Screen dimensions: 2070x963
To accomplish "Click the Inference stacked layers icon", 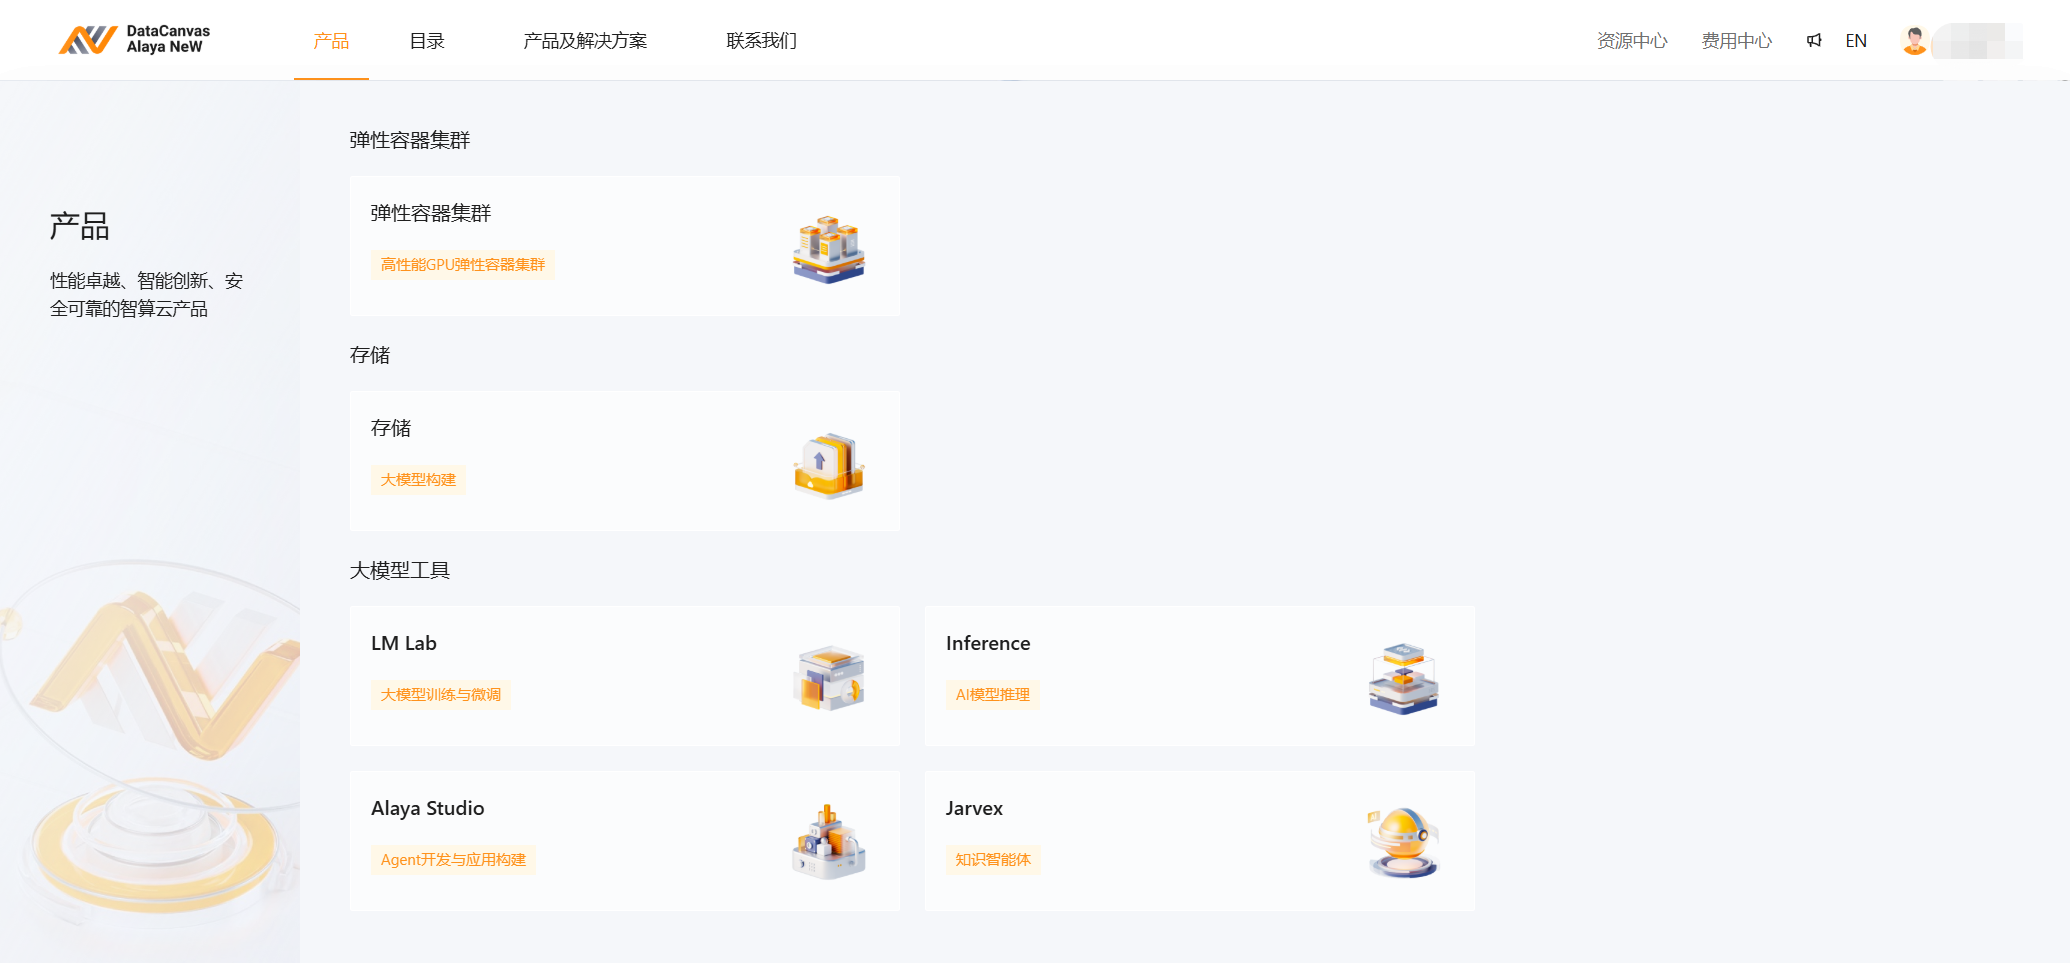I will pyautogui.click(x=1403, y=678).
